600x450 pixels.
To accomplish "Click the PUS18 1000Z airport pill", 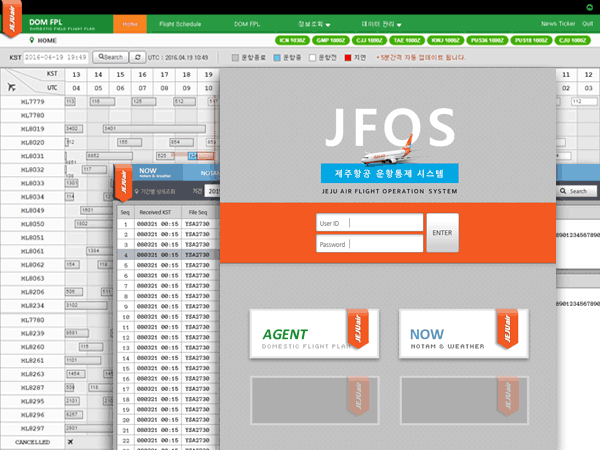I will point(531,40).
